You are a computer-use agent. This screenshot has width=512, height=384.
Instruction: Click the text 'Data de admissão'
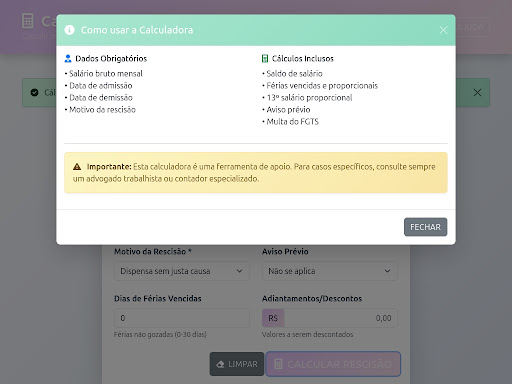pyautogui.click(x=101, y=86)
